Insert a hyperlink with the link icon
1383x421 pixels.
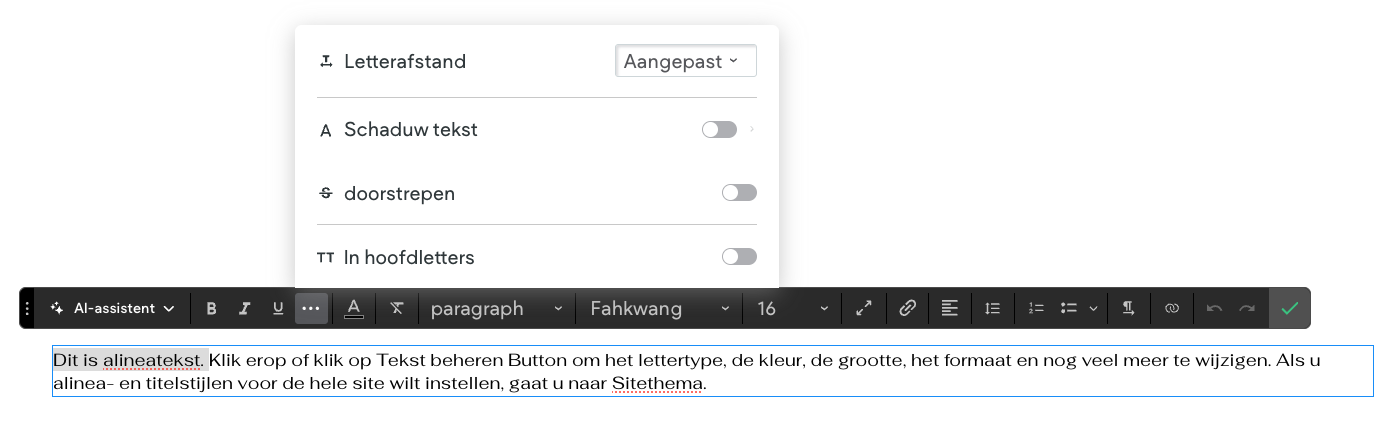click(907, 309)
